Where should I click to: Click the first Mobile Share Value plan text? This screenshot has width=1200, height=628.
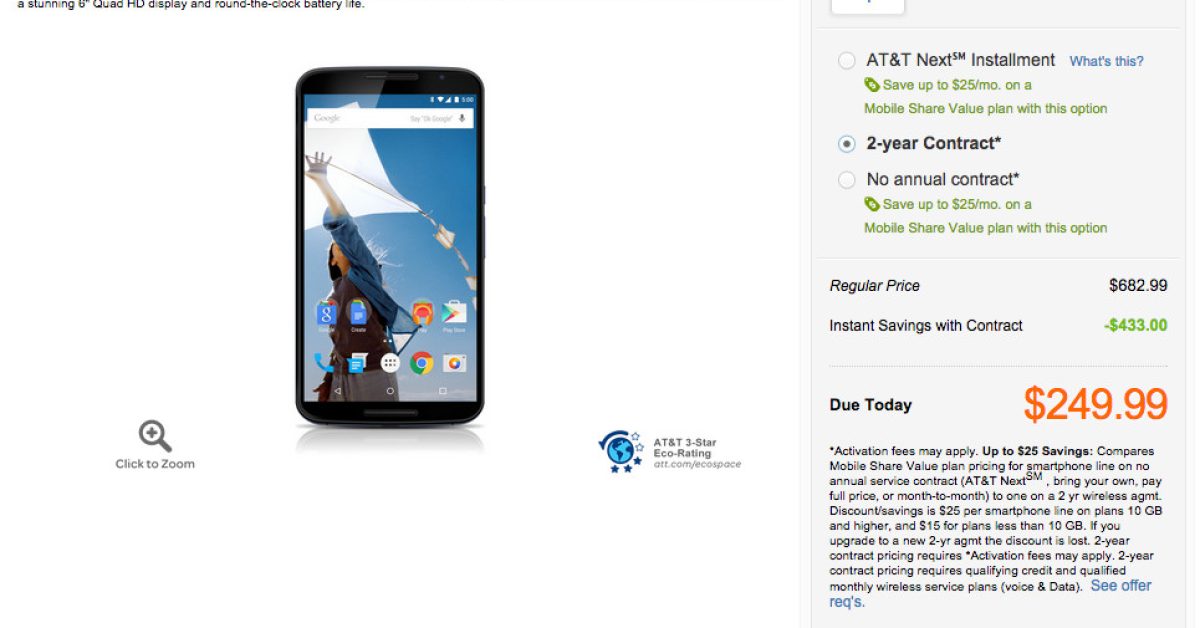click(x=986, y=108)
